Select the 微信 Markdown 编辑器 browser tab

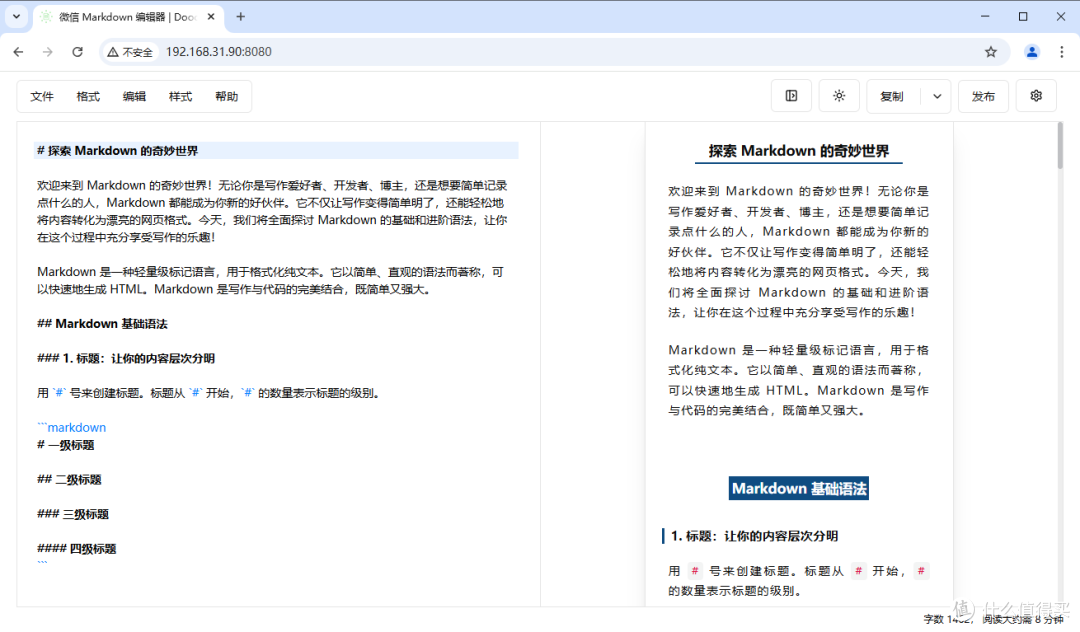point(128,17)
